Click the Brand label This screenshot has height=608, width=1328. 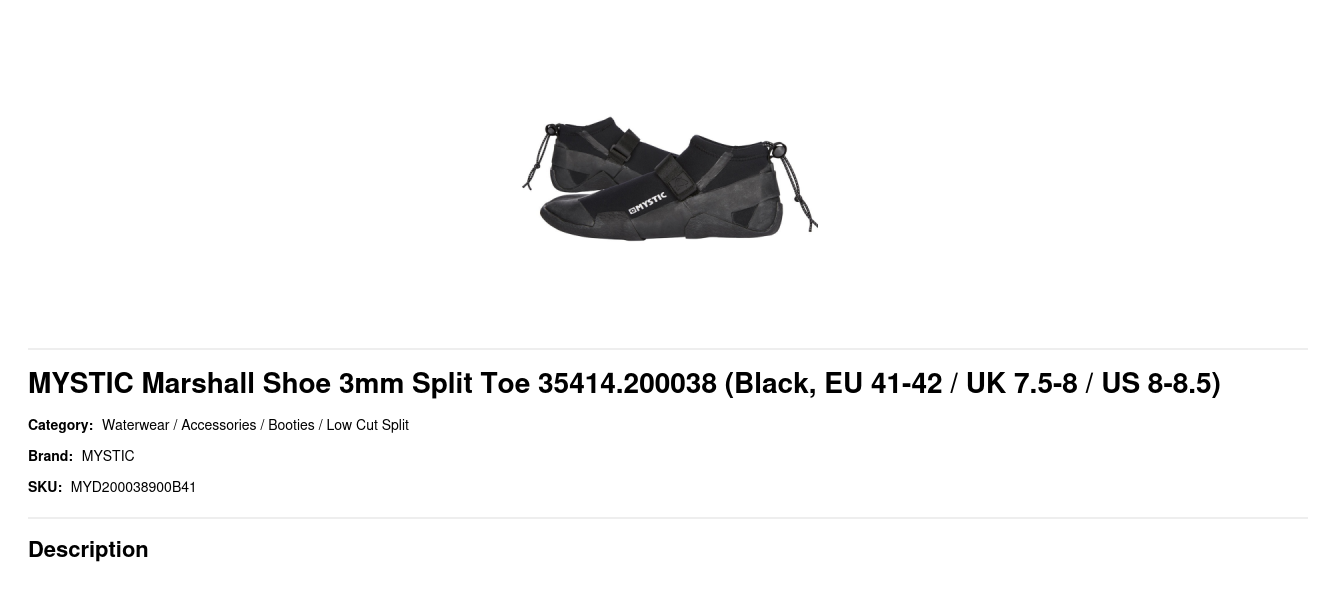pyautogui.click(x=50, y=456)
